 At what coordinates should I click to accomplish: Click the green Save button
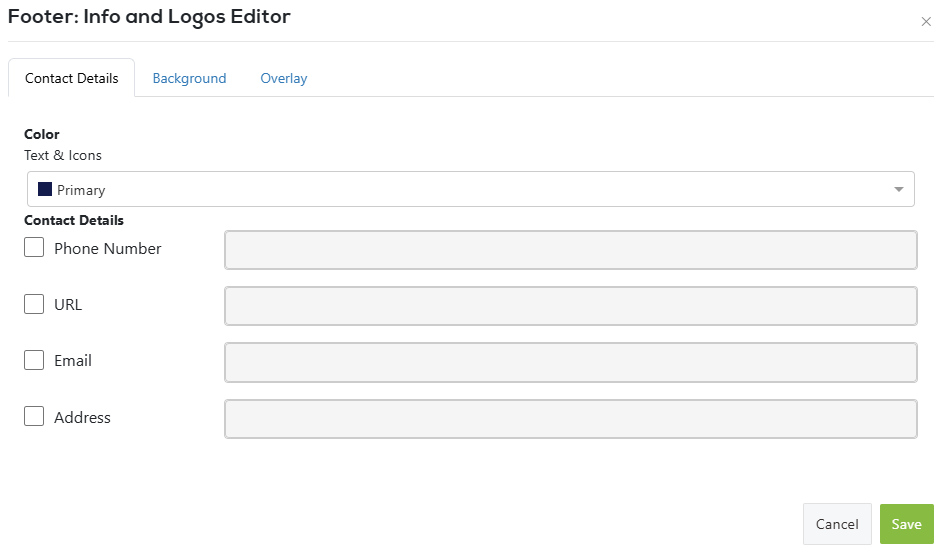point(906,524)
